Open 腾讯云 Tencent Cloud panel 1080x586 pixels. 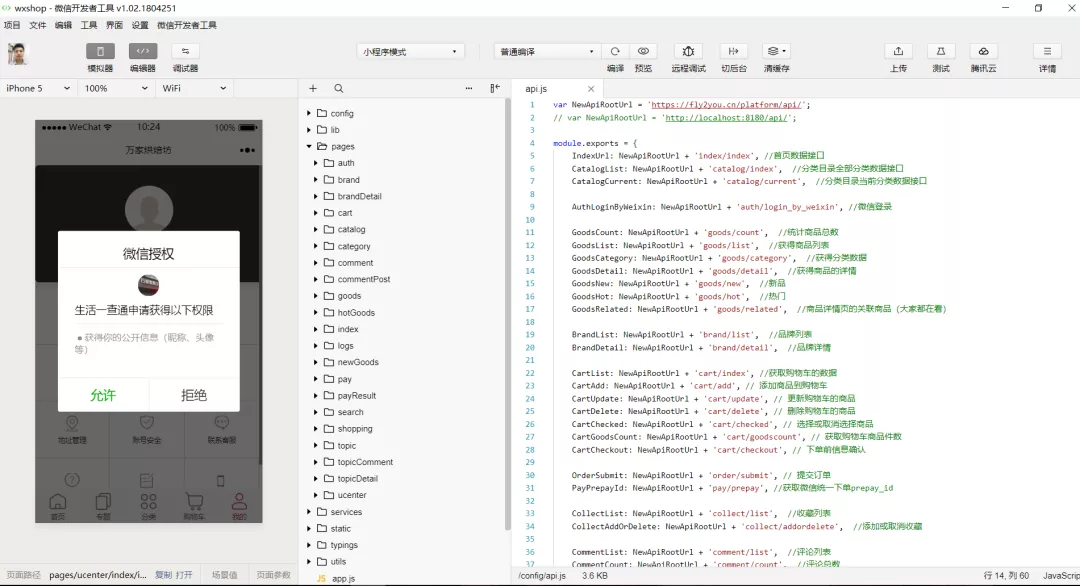[x=983, y=57]
